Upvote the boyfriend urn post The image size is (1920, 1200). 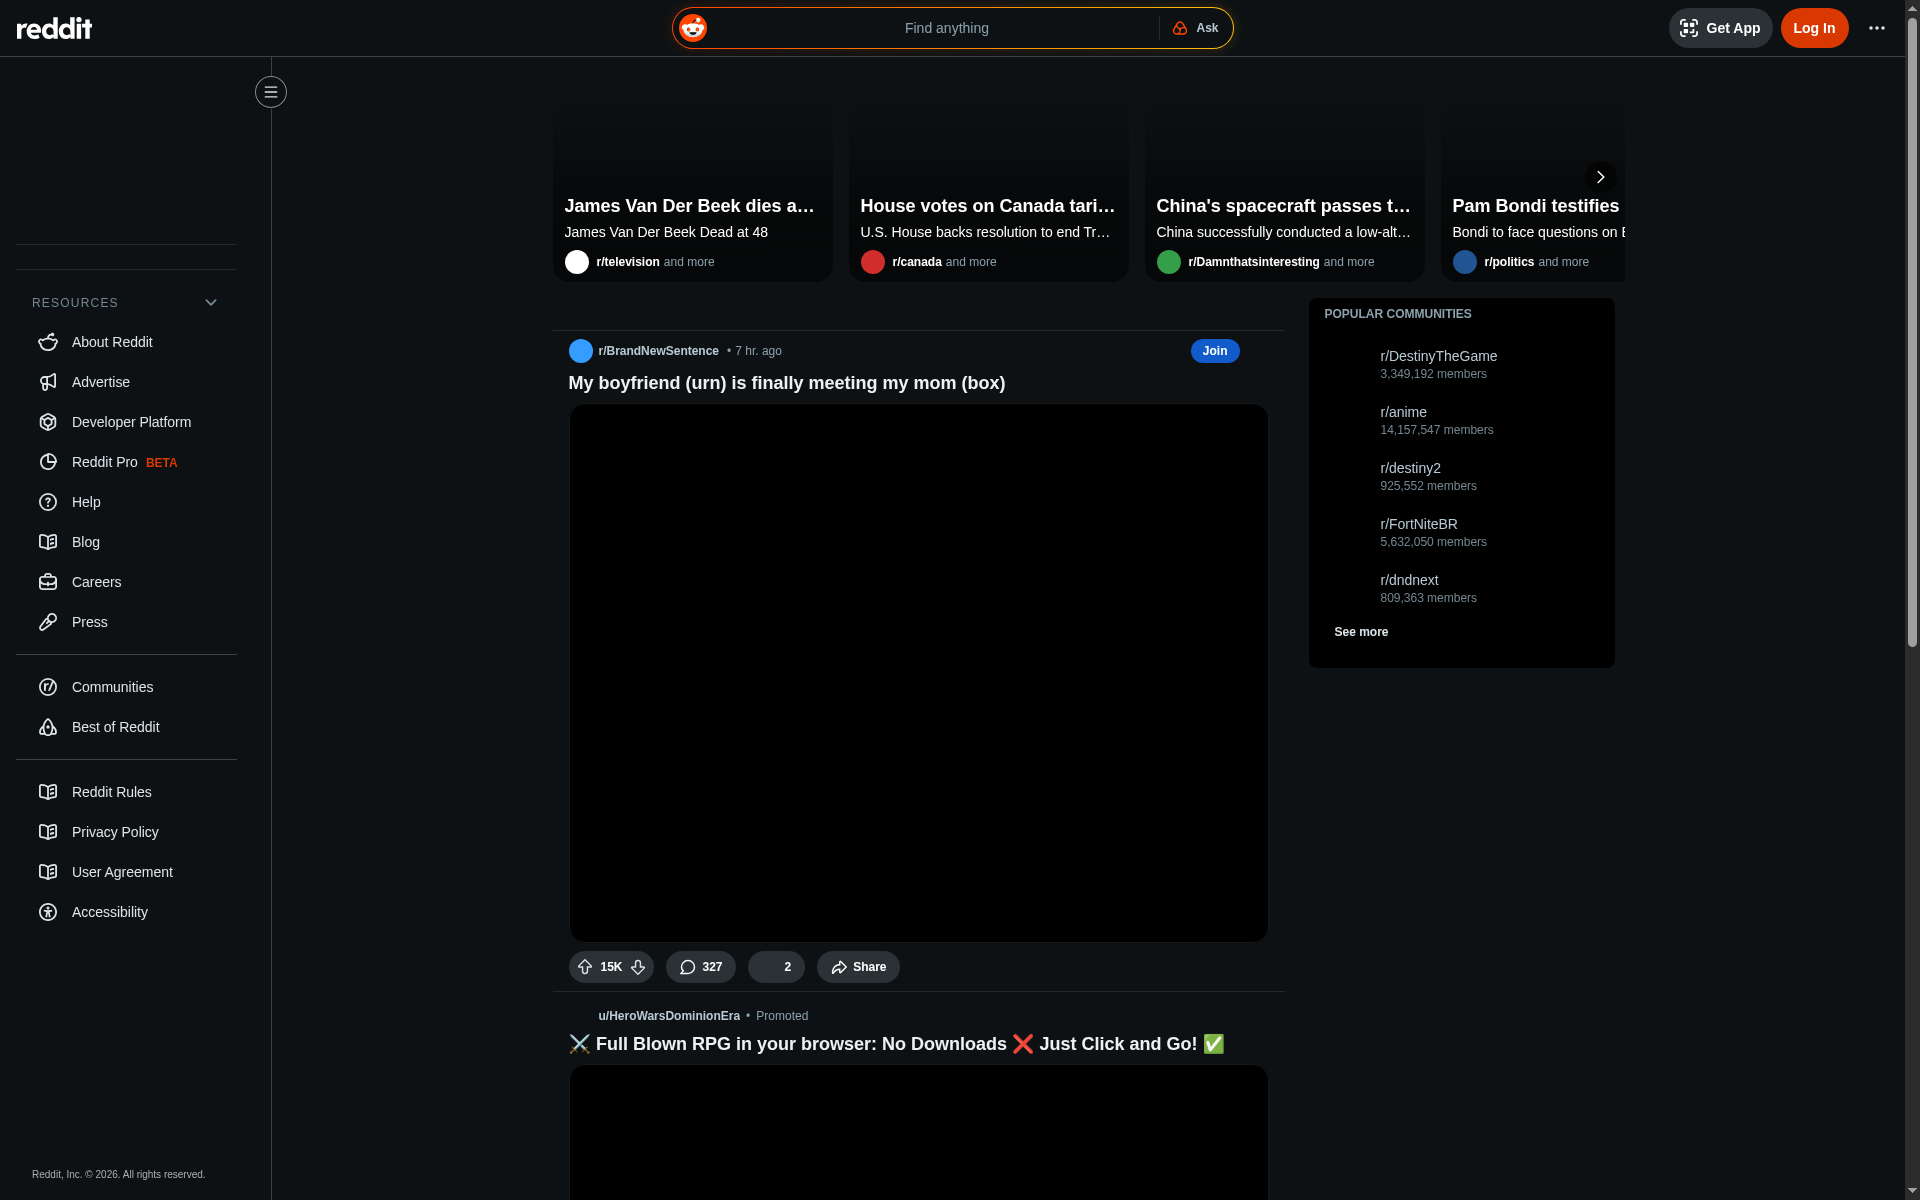(586, 967)
